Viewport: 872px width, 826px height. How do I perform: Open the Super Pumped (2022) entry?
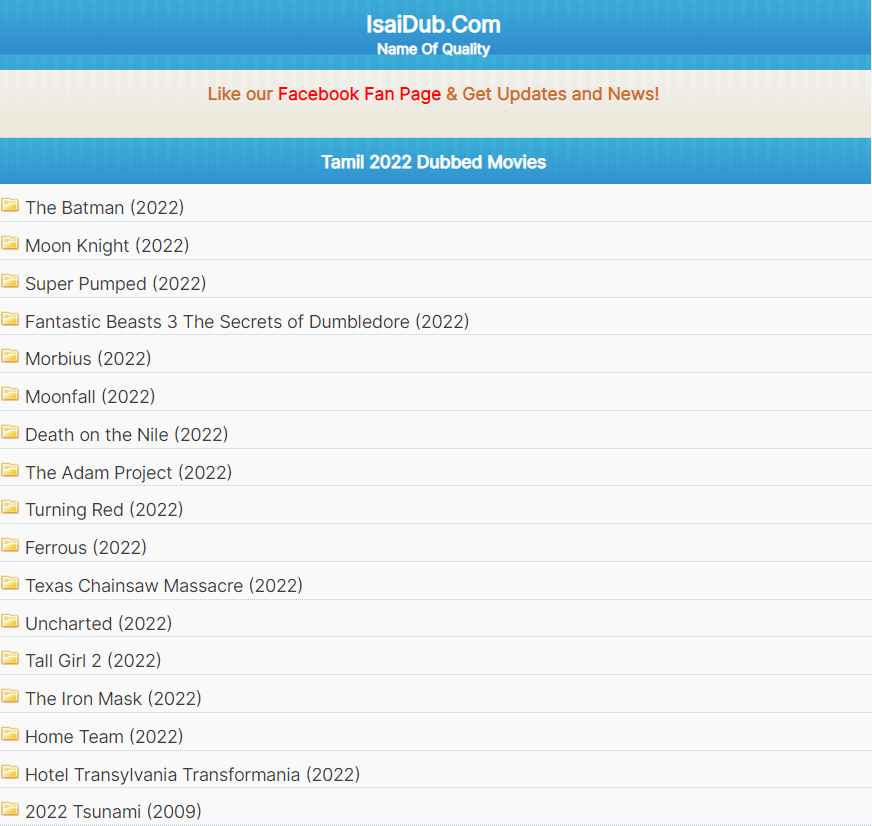click(x=116, y=283)
